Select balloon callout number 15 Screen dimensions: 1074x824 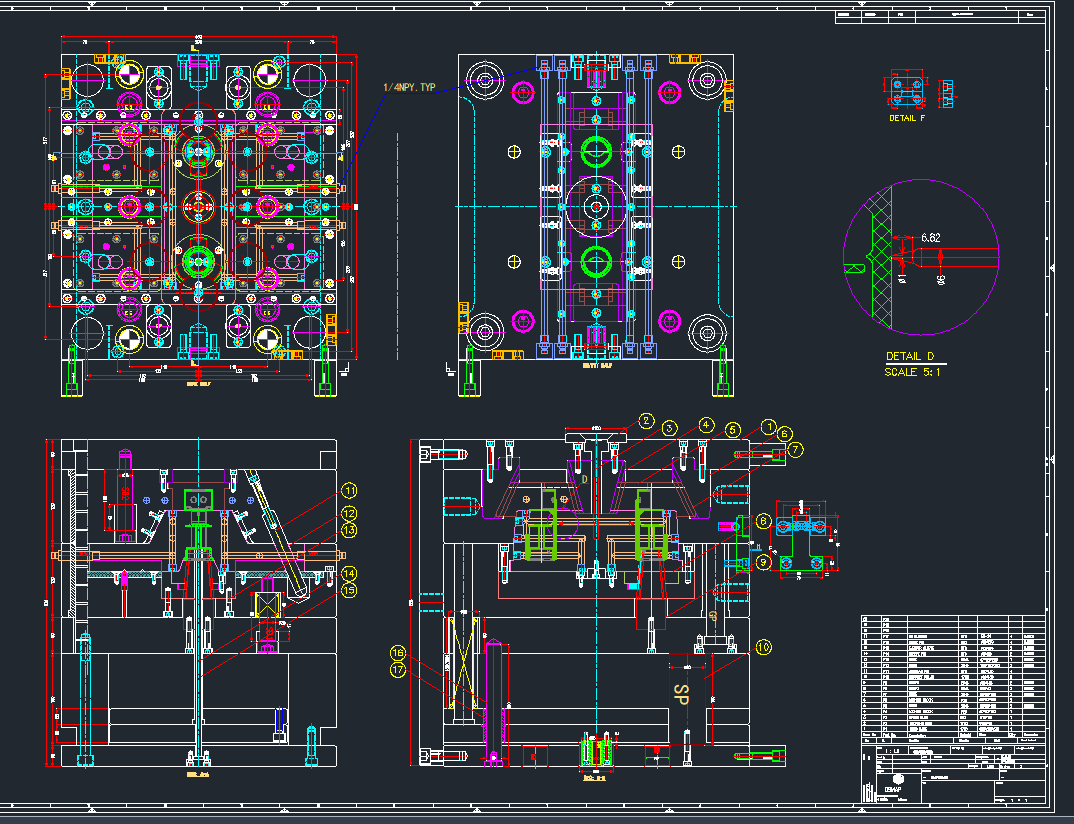tap(349, 590)
